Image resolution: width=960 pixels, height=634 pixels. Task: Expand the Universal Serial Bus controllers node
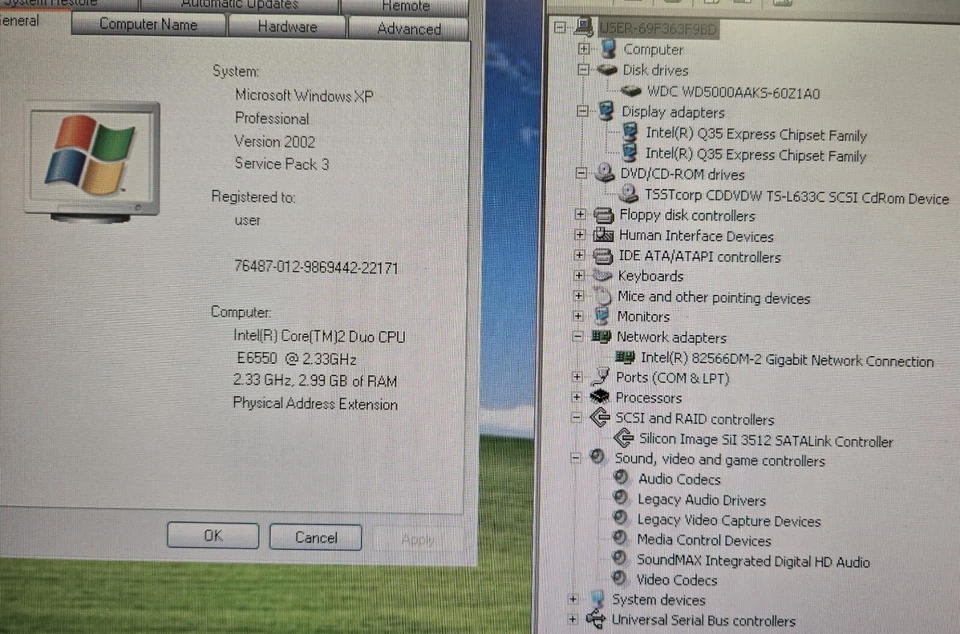[574, 620]
